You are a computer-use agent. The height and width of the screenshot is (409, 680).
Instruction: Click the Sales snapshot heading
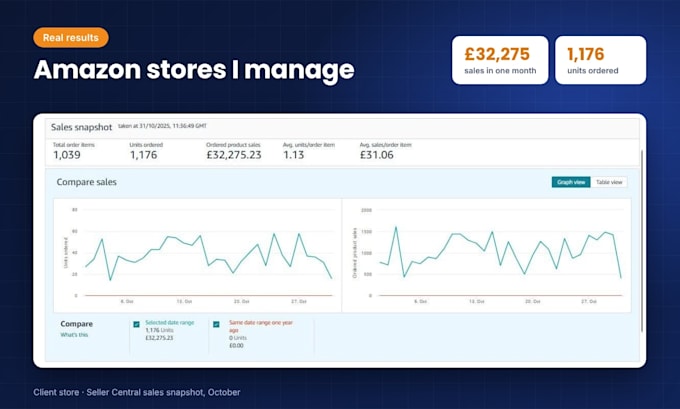click(x=82, y=127)
